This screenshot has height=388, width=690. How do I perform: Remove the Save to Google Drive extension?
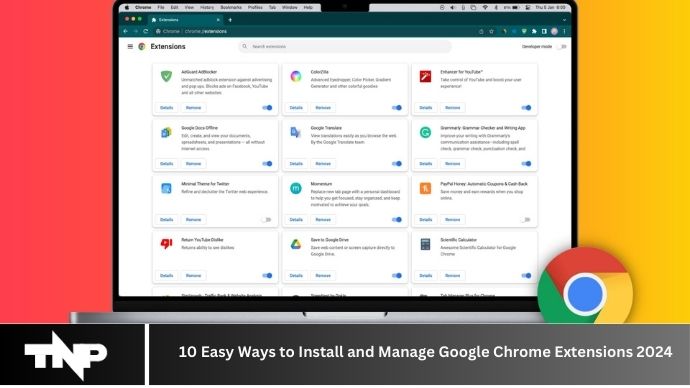323,276
